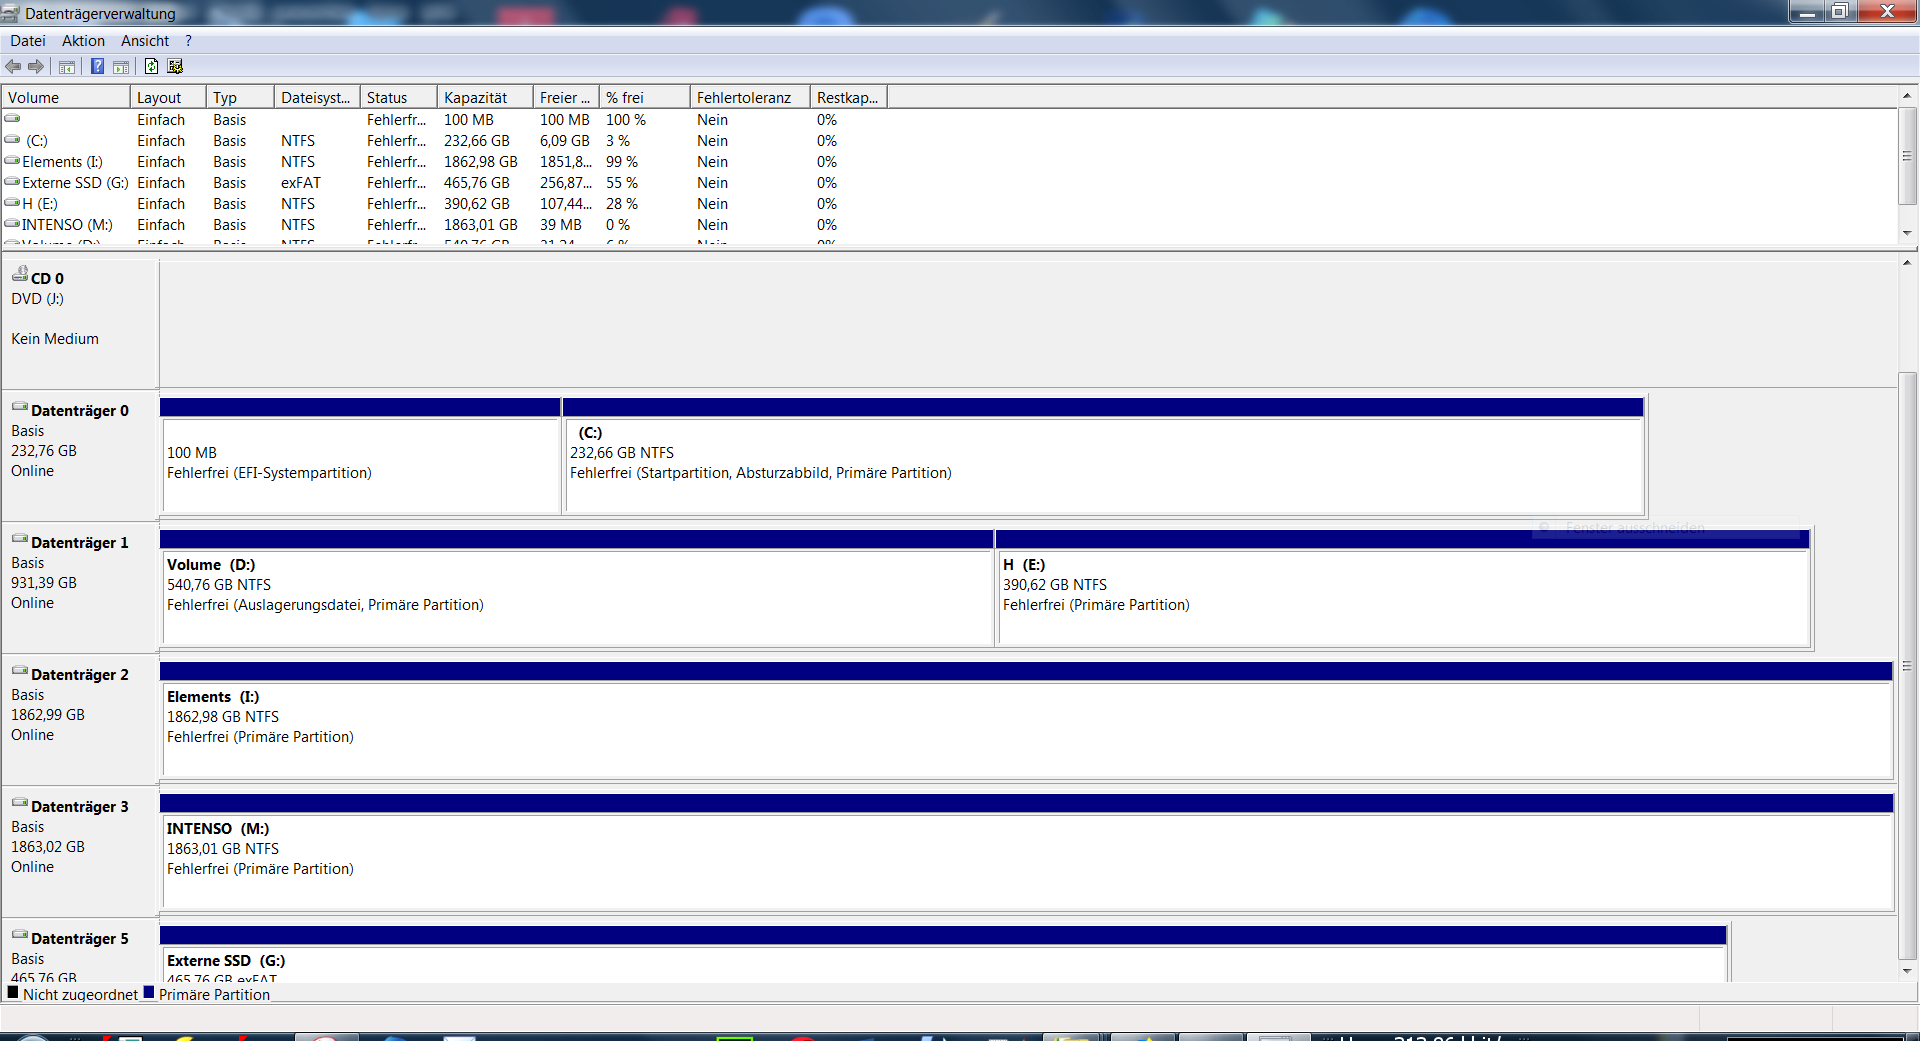Select the H (E:) 390,62 GB partition block
The width and height of the screenshot is (1920, 1041).
click(x=1403, y=588)
